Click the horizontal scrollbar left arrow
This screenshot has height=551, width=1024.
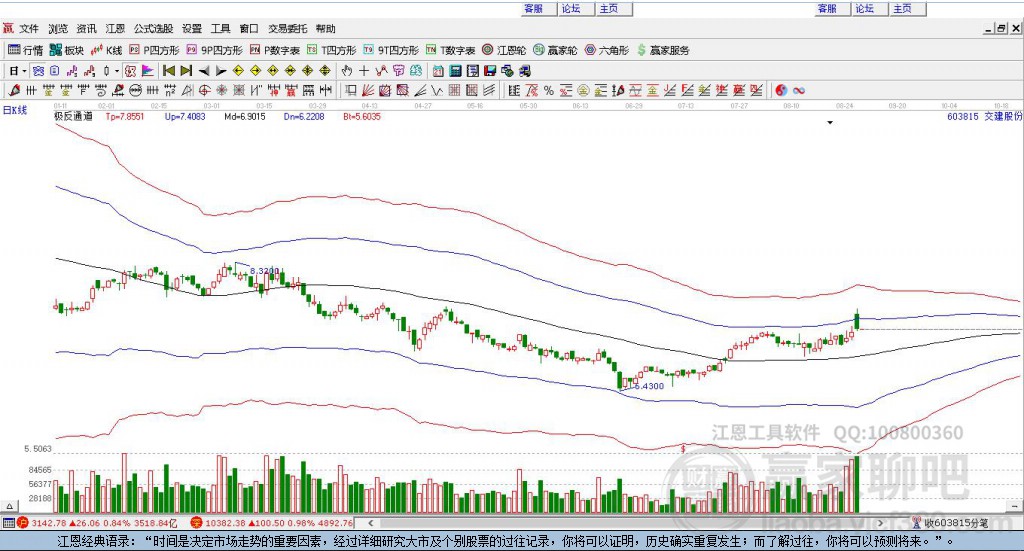(370, 523)
